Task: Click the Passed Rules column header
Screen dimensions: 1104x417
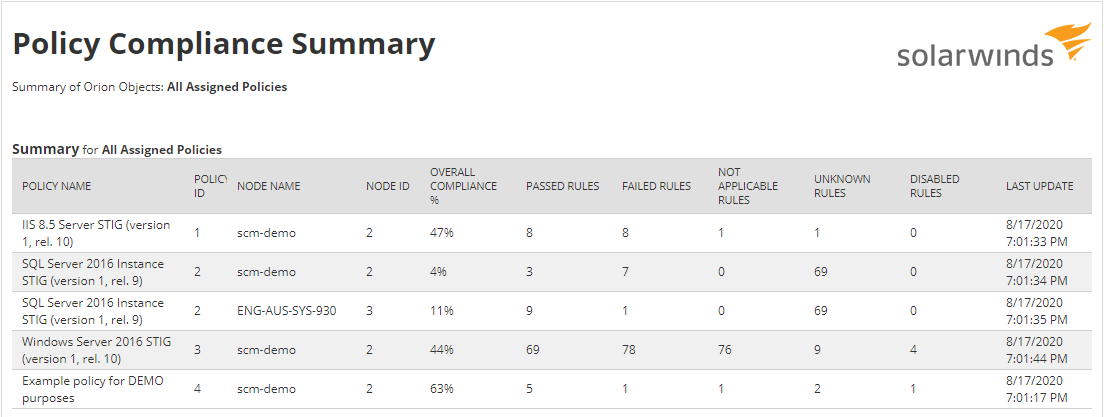Action: click(x=562, y=186)
